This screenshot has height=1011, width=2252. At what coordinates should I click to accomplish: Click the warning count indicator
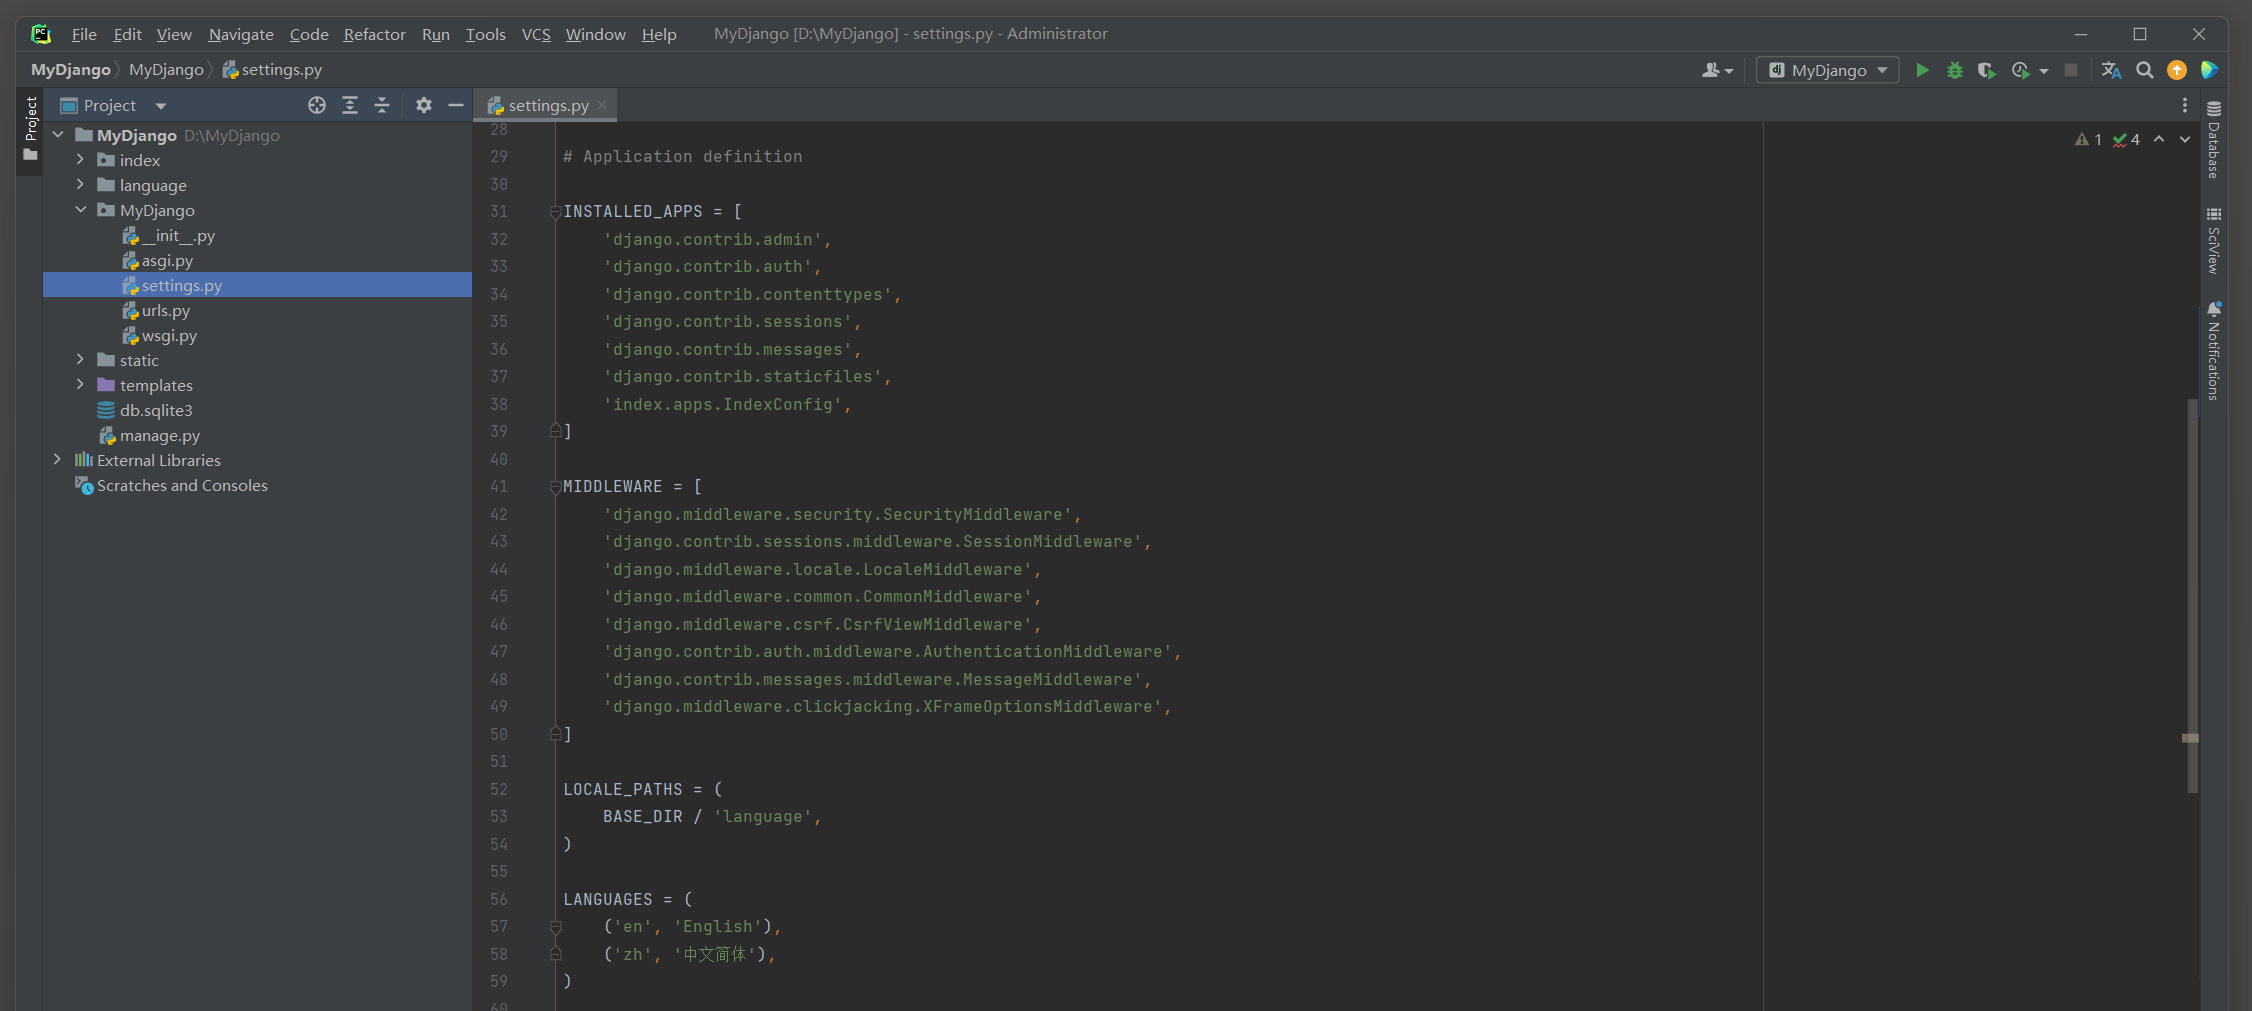(2088, 140)
